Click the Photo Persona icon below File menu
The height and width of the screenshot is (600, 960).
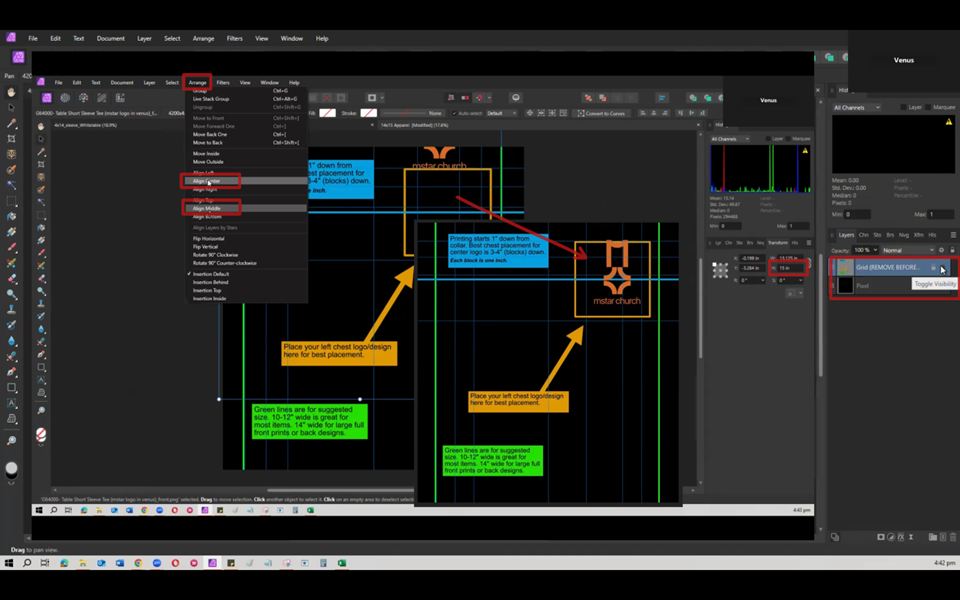(18, 57)
